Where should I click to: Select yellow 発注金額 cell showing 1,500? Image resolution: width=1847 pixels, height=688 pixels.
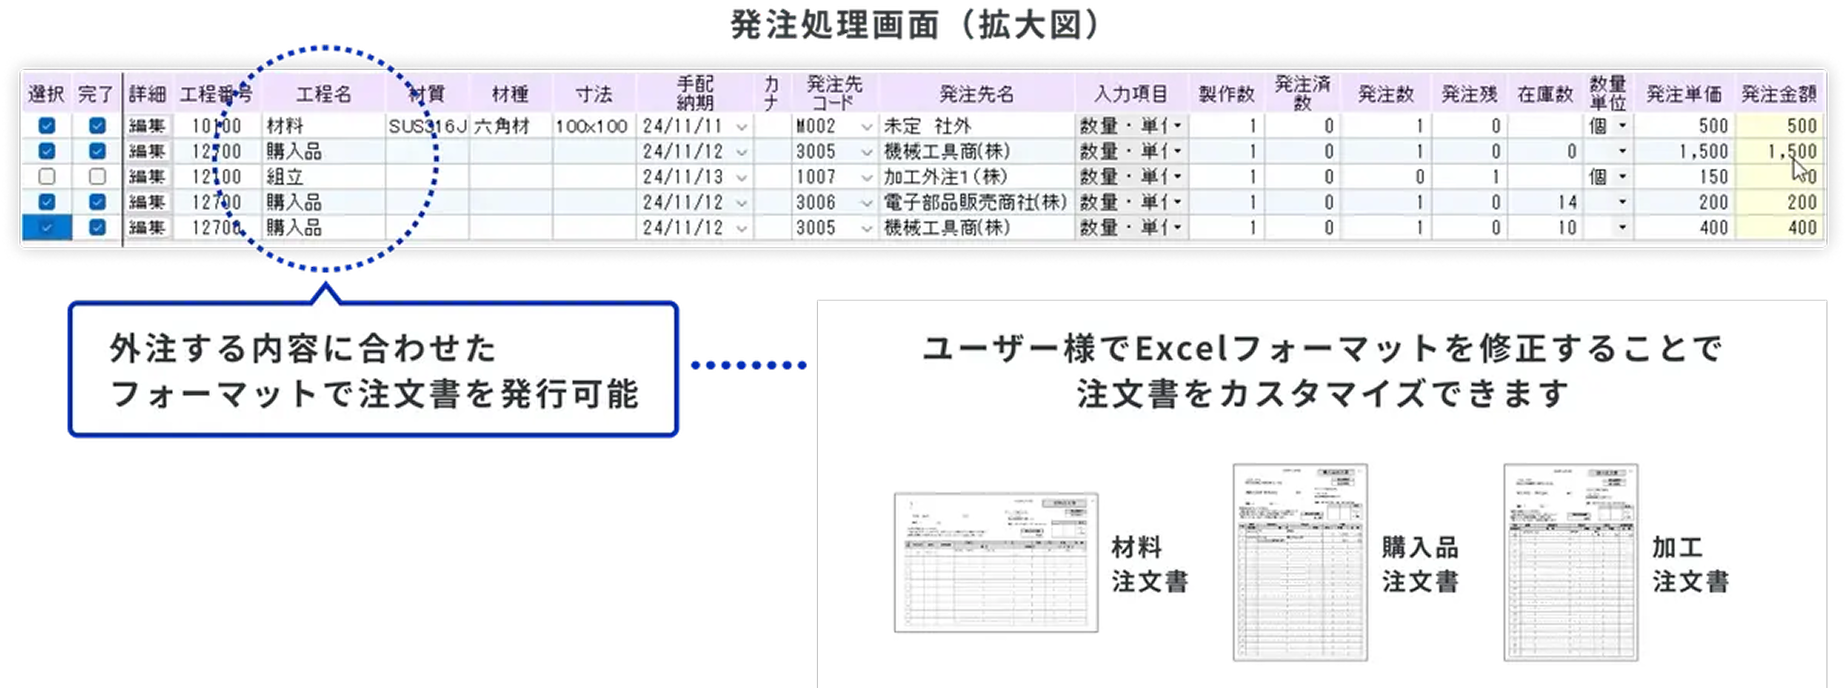pyautogui.click(x=1779, y=152)
